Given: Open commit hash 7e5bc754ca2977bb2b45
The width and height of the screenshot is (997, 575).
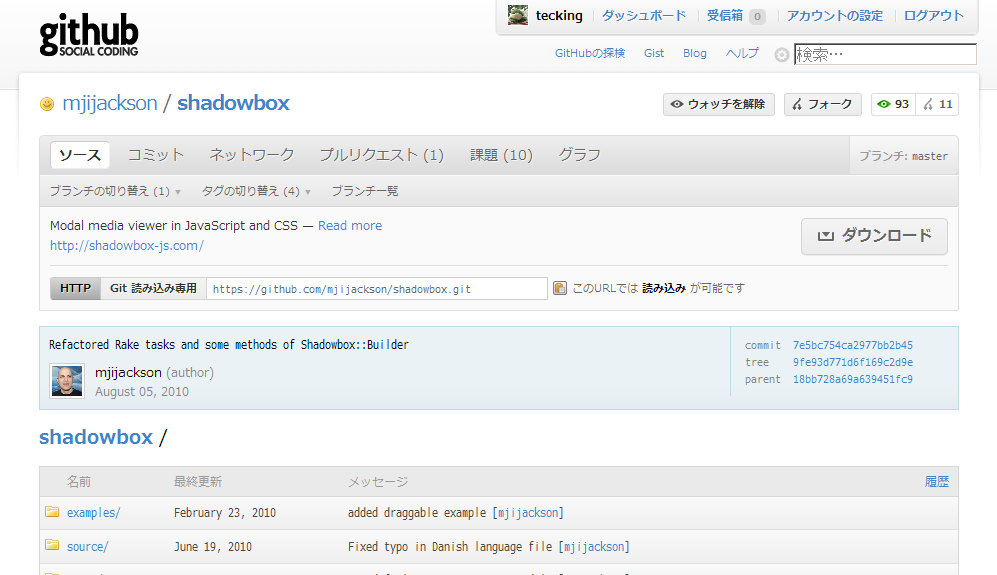Looking at the screenshot, I should (853, 345).
